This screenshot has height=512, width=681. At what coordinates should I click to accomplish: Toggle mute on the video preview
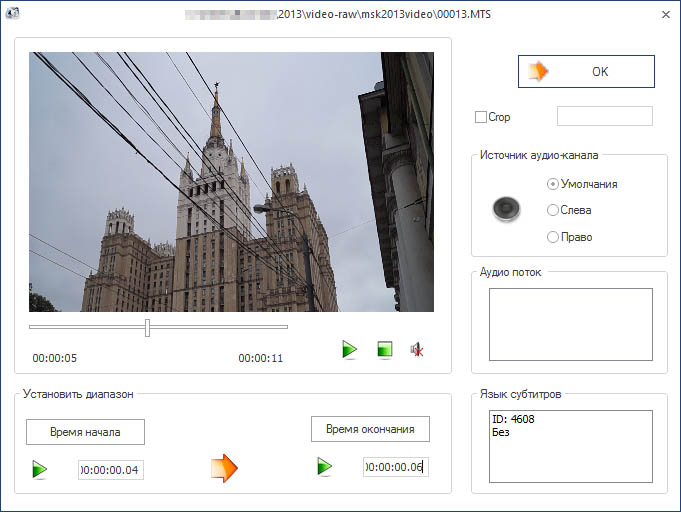[417, 349]
